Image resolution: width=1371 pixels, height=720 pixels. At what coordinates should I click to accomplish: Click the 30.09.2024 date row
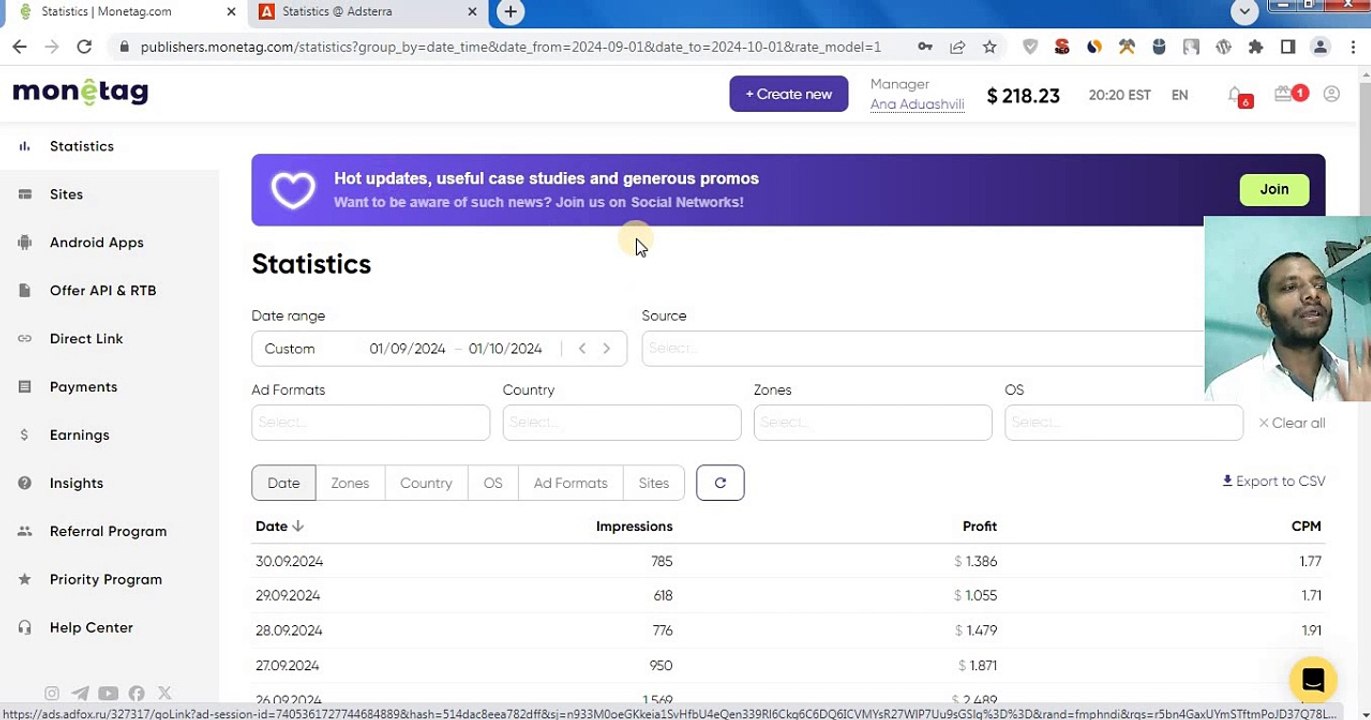coord(788,561)
